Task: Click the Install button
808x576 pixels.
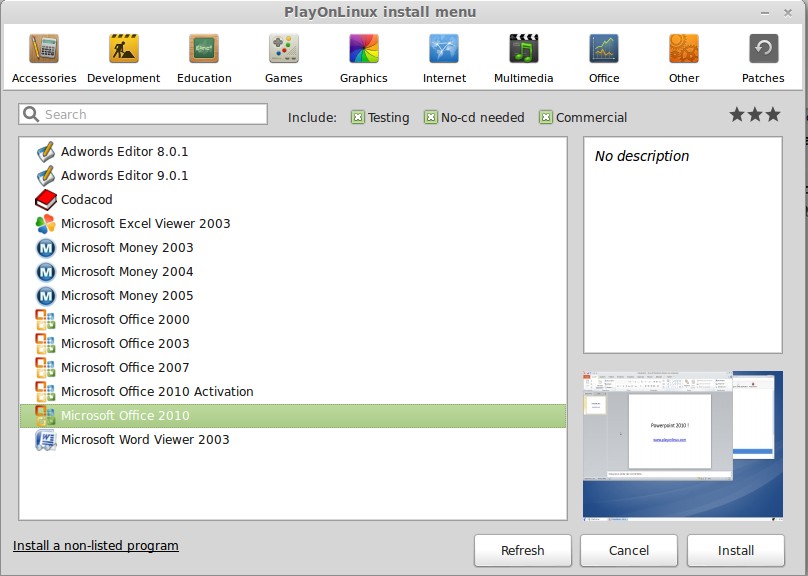Action: pos(736,550)
